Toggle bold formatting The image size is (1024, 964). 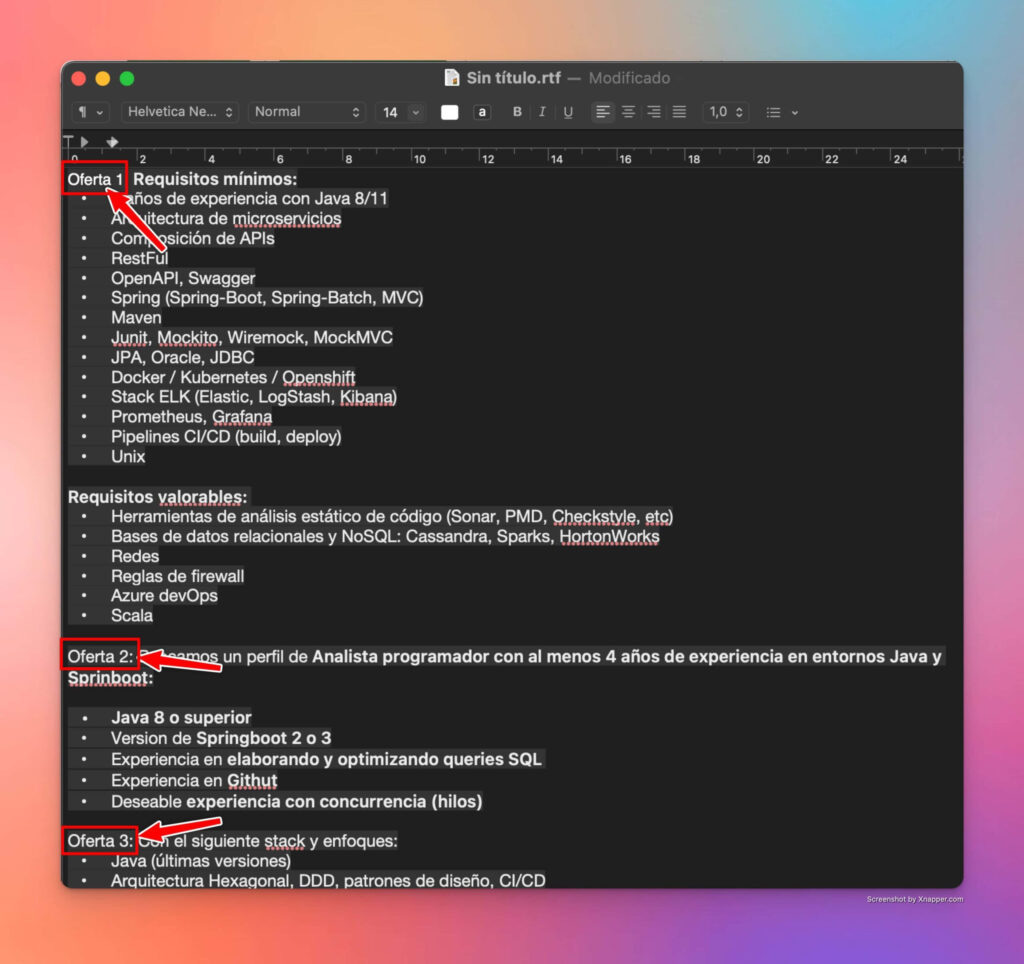[x=517, y=112]
